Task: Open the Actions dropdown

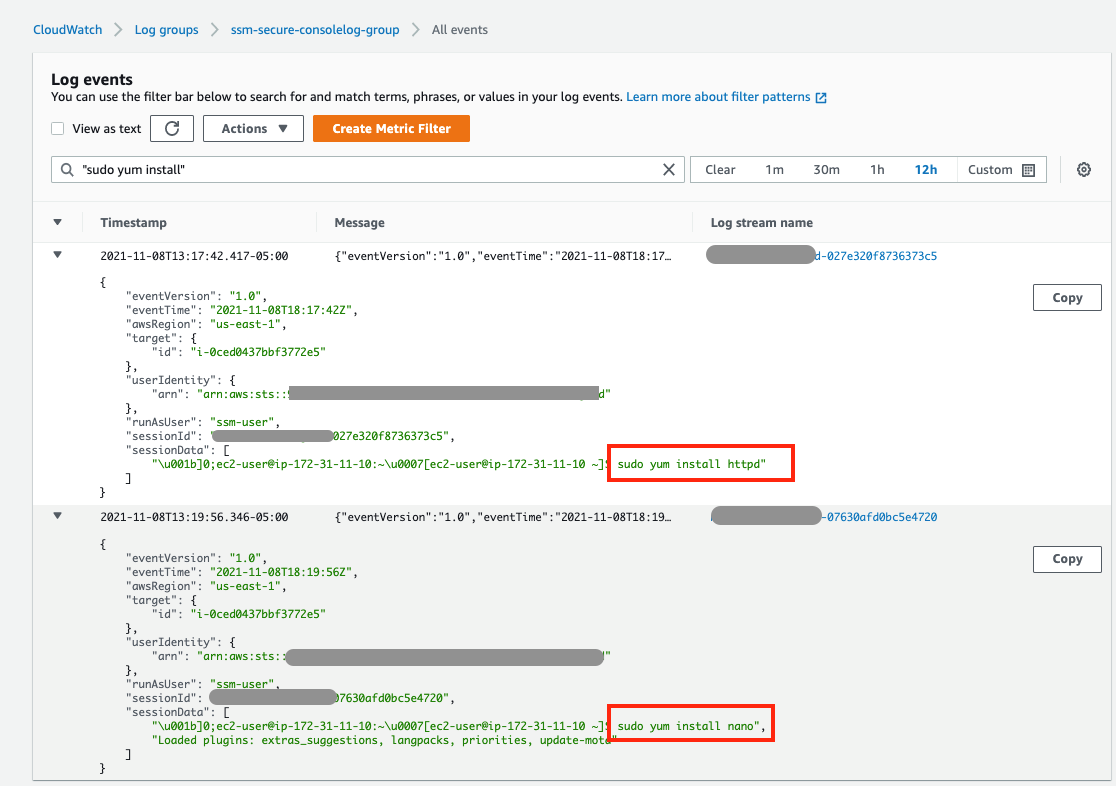Action: (x=253, y=128)
